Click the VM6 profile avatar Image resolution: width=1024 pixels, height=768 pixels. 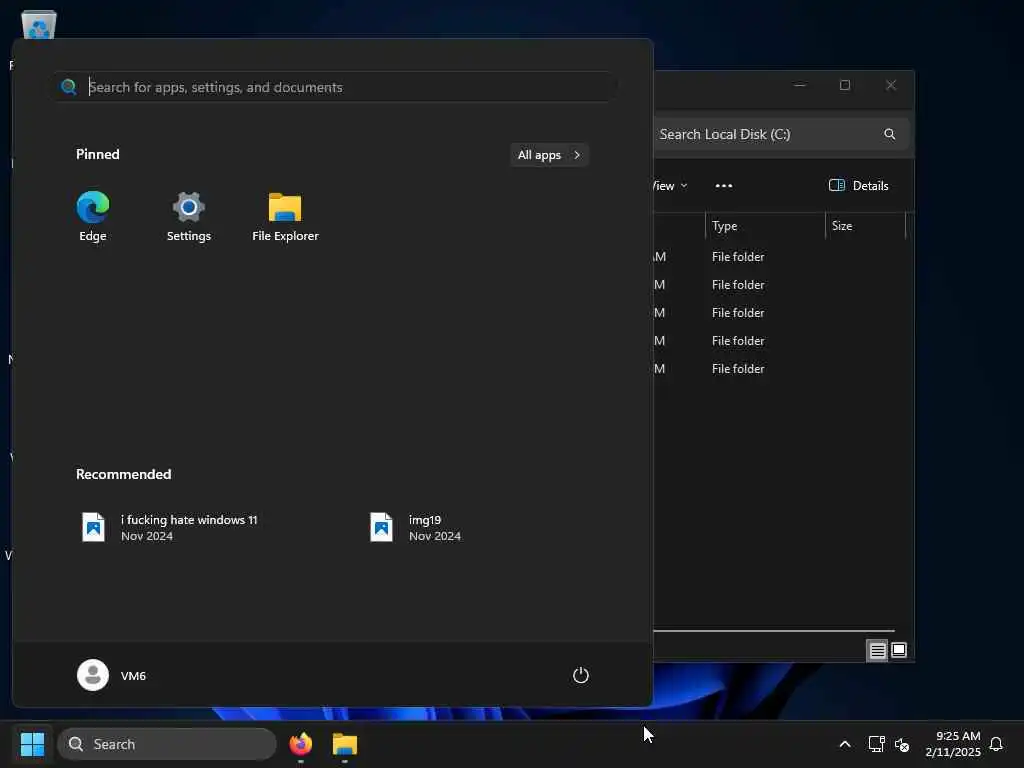pyautogui.click(x=93, y=675)
